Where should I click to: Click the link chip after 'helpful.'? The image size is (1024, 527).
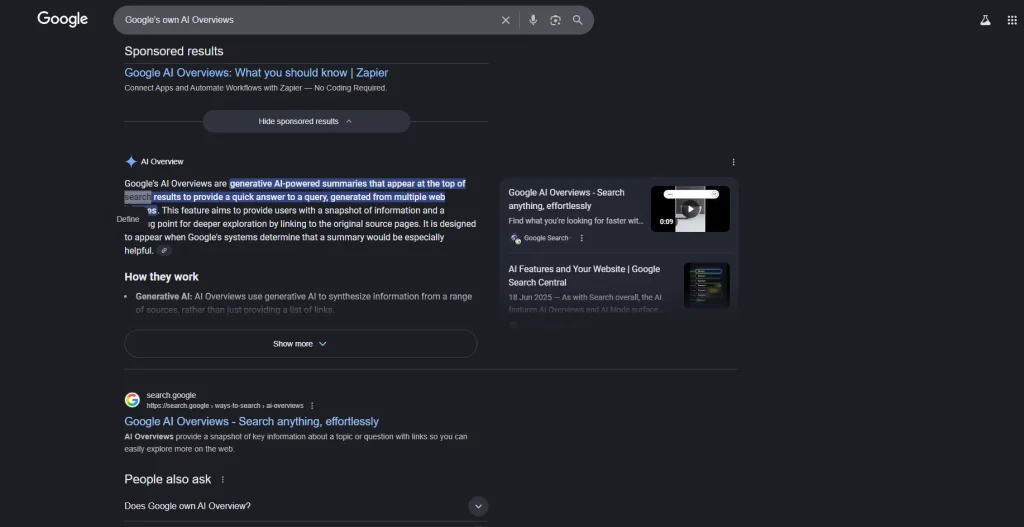tap(164, 251)
